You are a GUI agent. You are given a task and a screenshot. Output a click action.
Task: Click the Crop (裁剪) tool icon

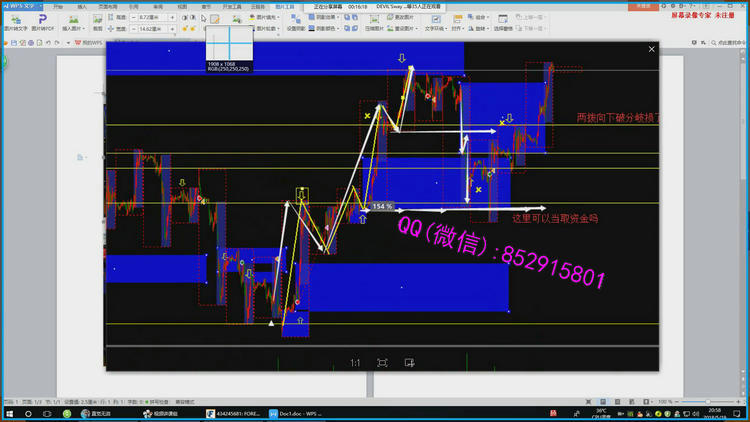coord(98,20)
